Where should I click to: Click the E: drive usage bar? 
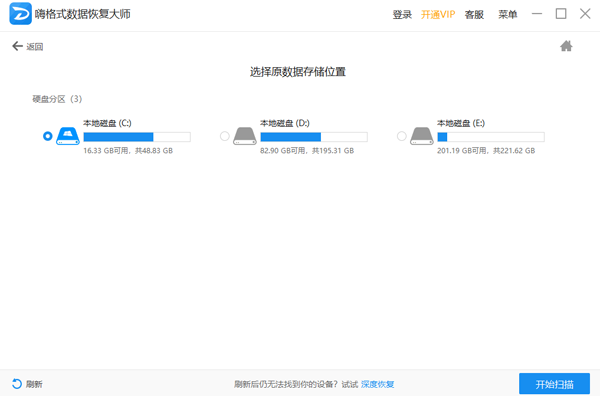point(491,137)
